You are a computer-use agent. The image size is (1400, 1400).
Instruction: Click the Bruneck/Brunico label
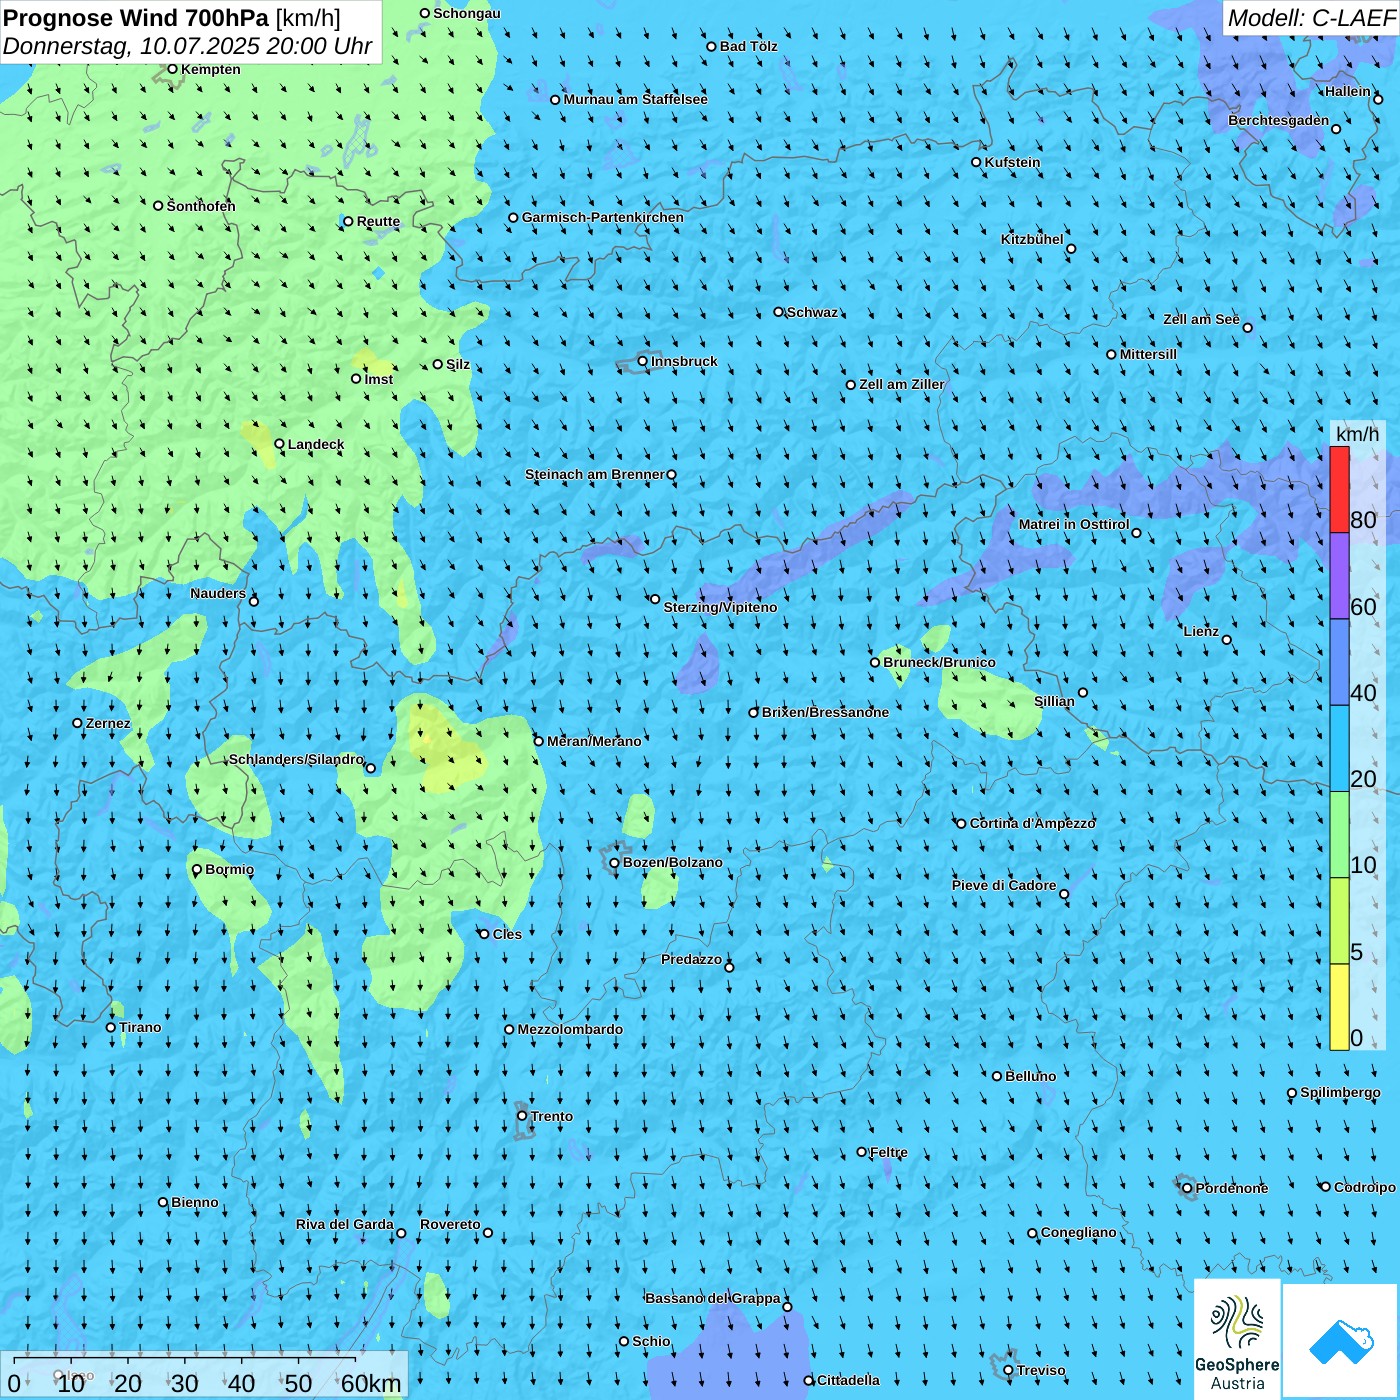tap(939, 662)
